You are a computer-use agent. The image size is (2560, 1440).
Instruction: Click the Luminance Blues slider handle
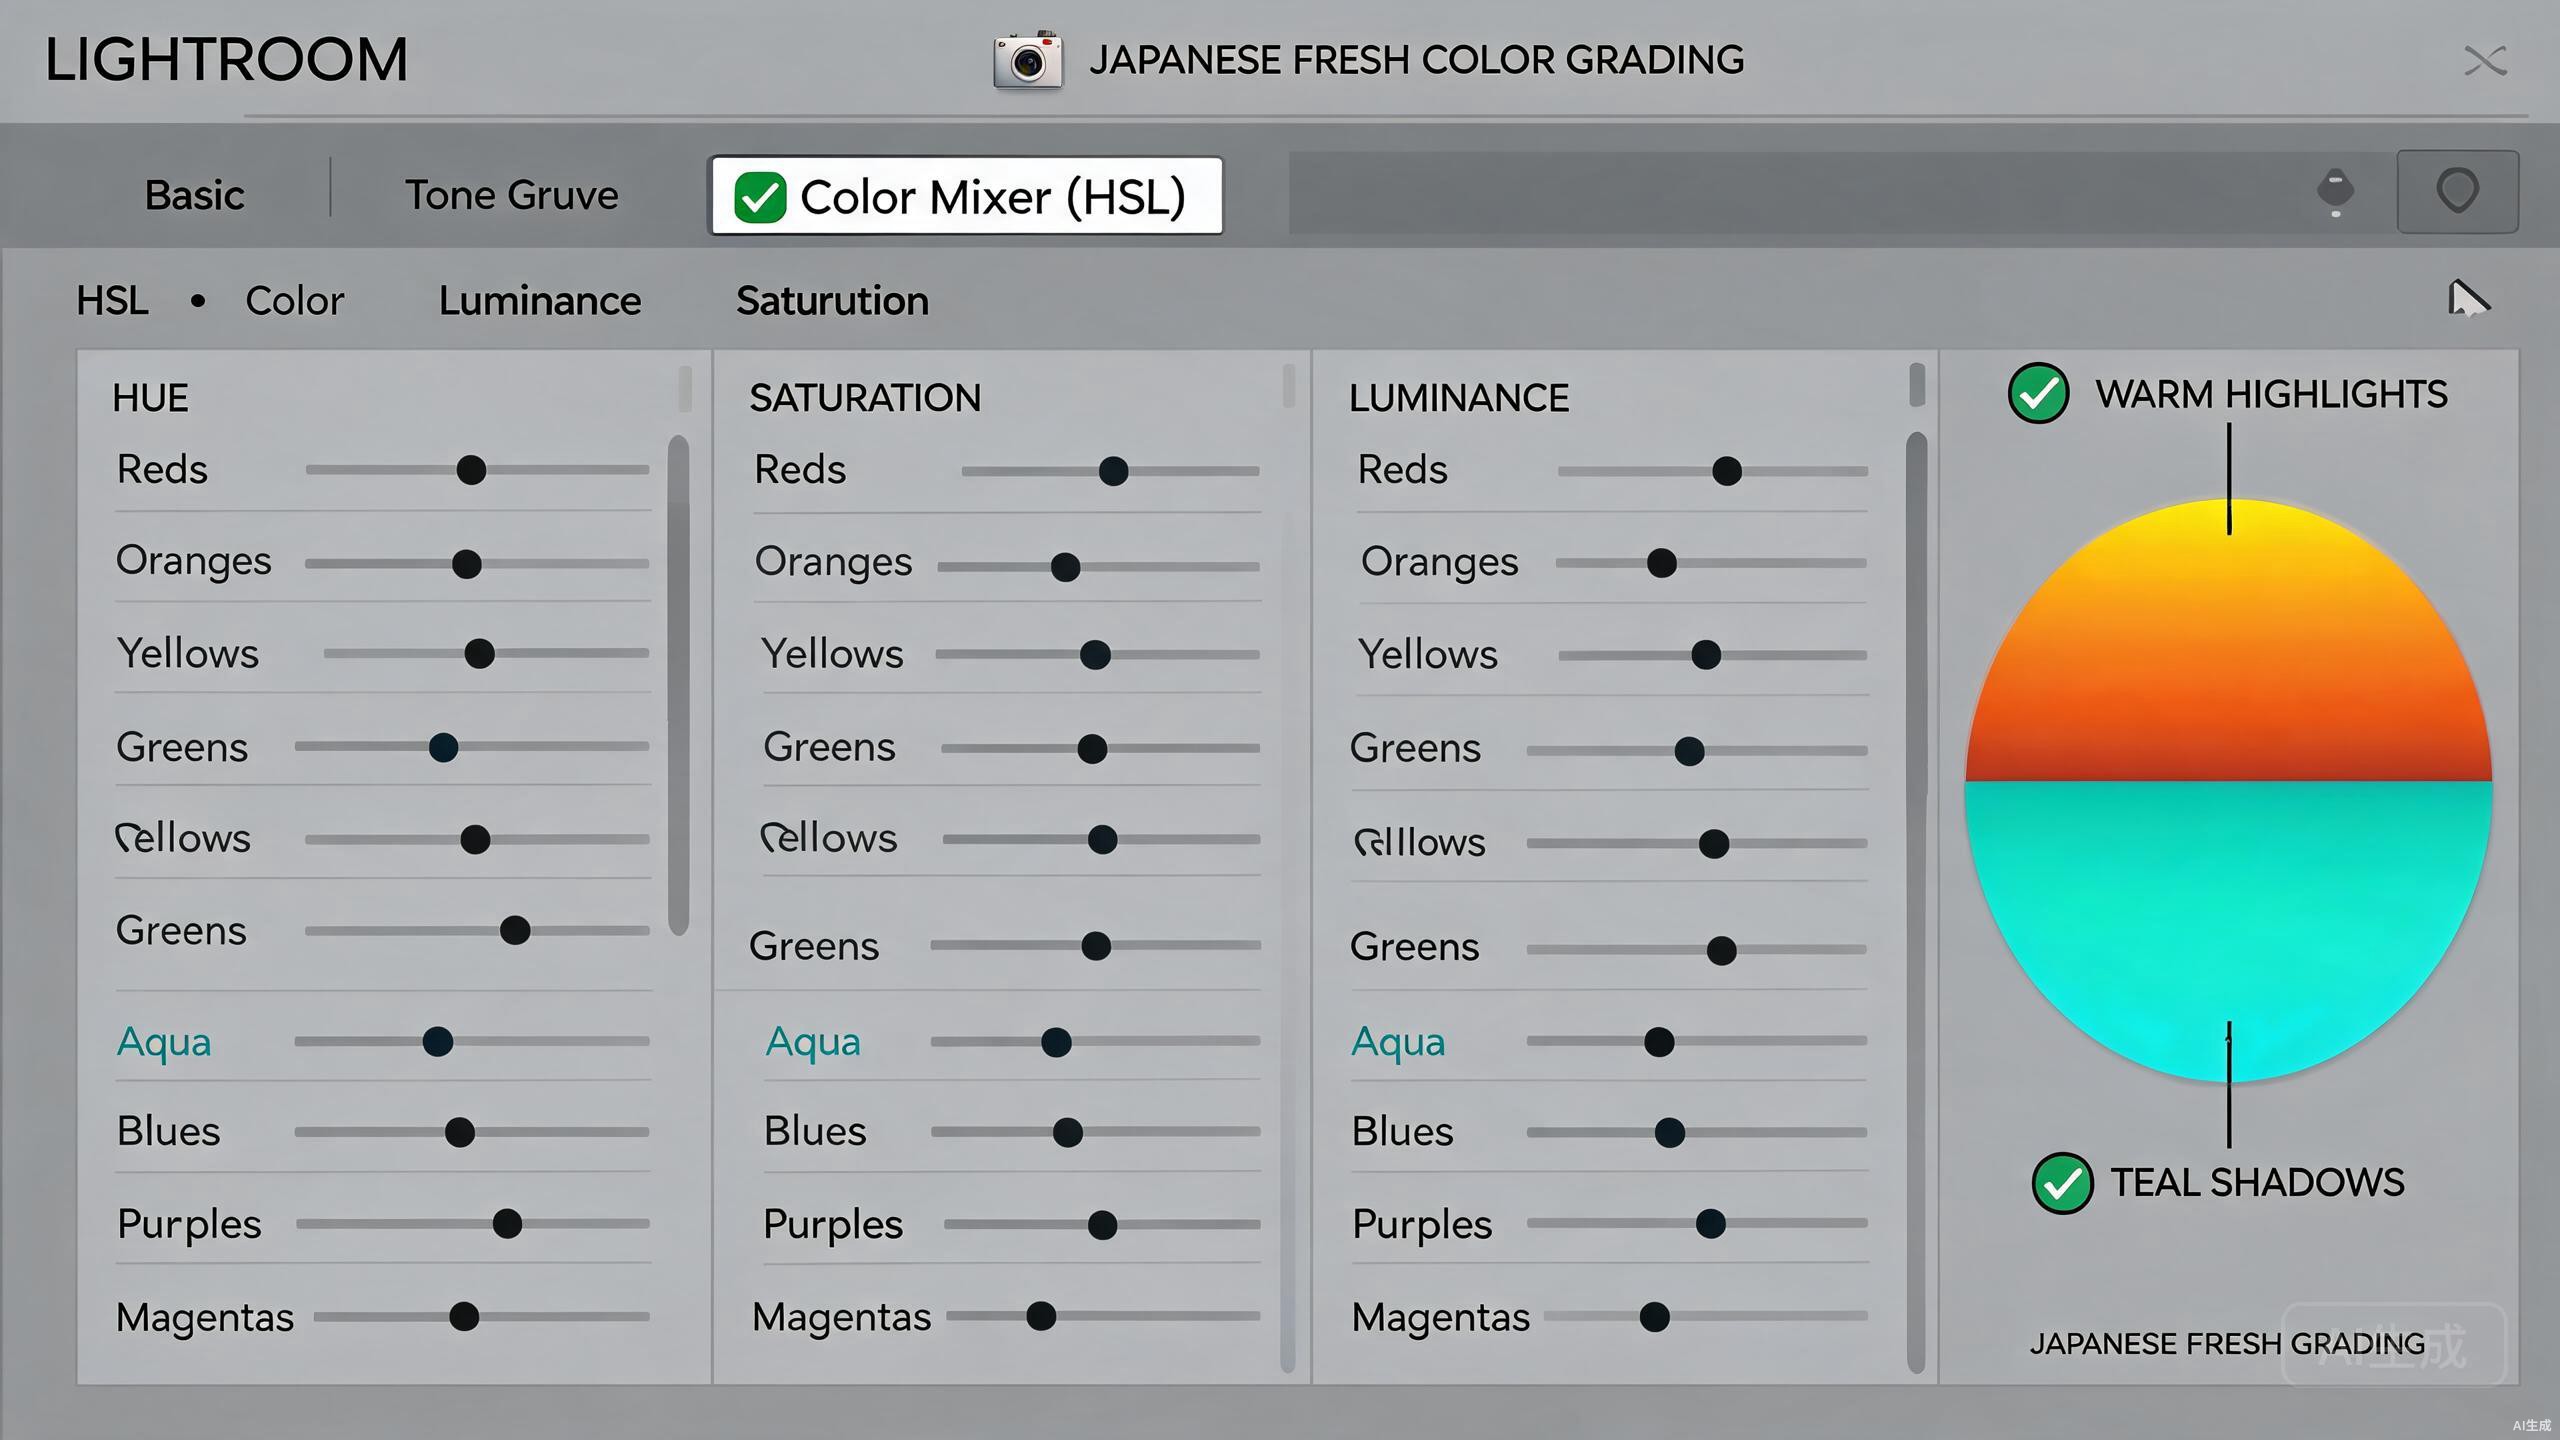tap(1669, 1133)
